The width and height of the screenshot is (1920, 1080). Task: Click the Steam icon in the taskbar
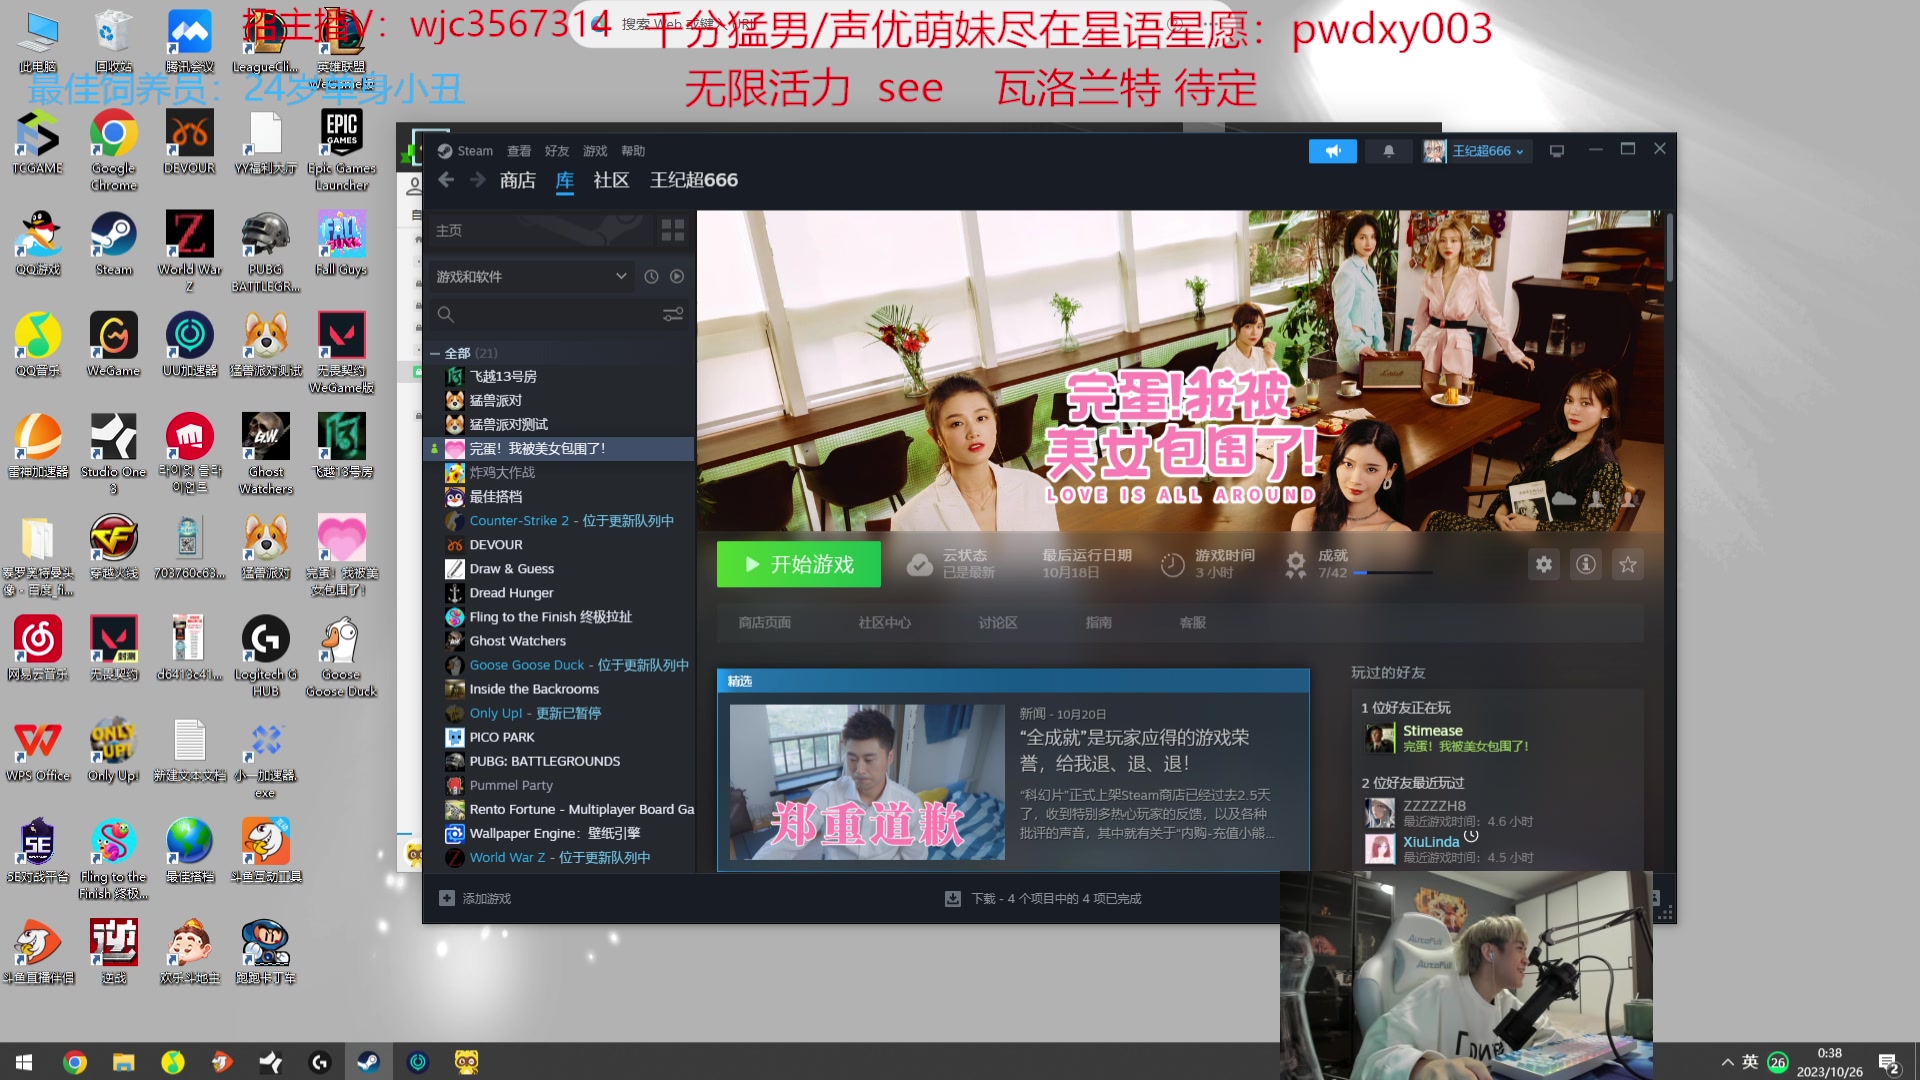368,1062
